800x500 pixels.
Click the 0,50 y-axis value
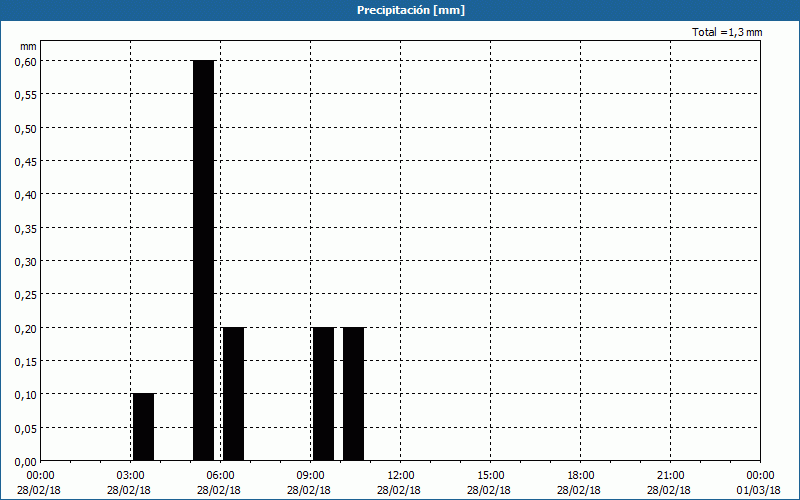click(x=26, y=129)
